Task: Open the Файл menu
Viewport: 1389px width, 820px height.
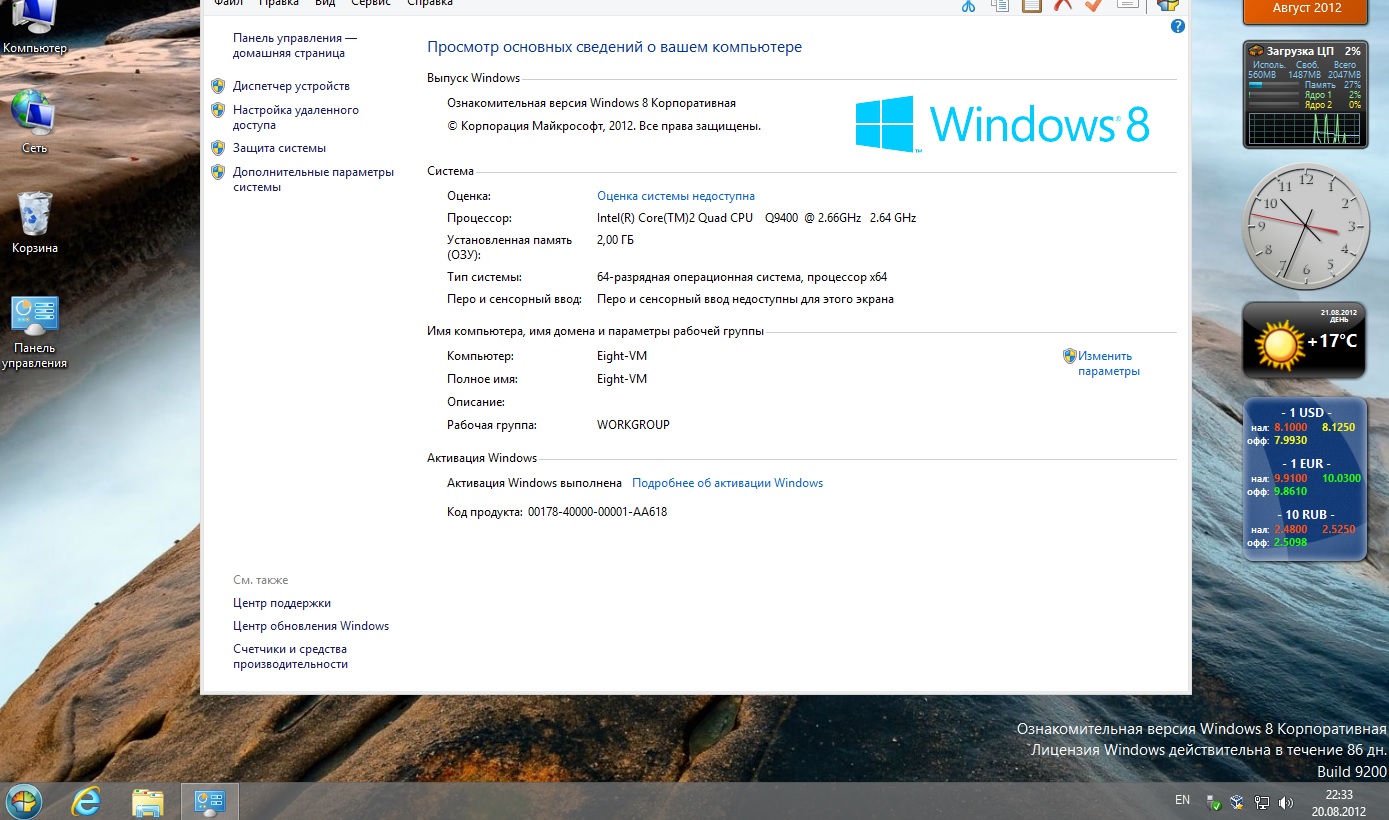Action: 229,3
